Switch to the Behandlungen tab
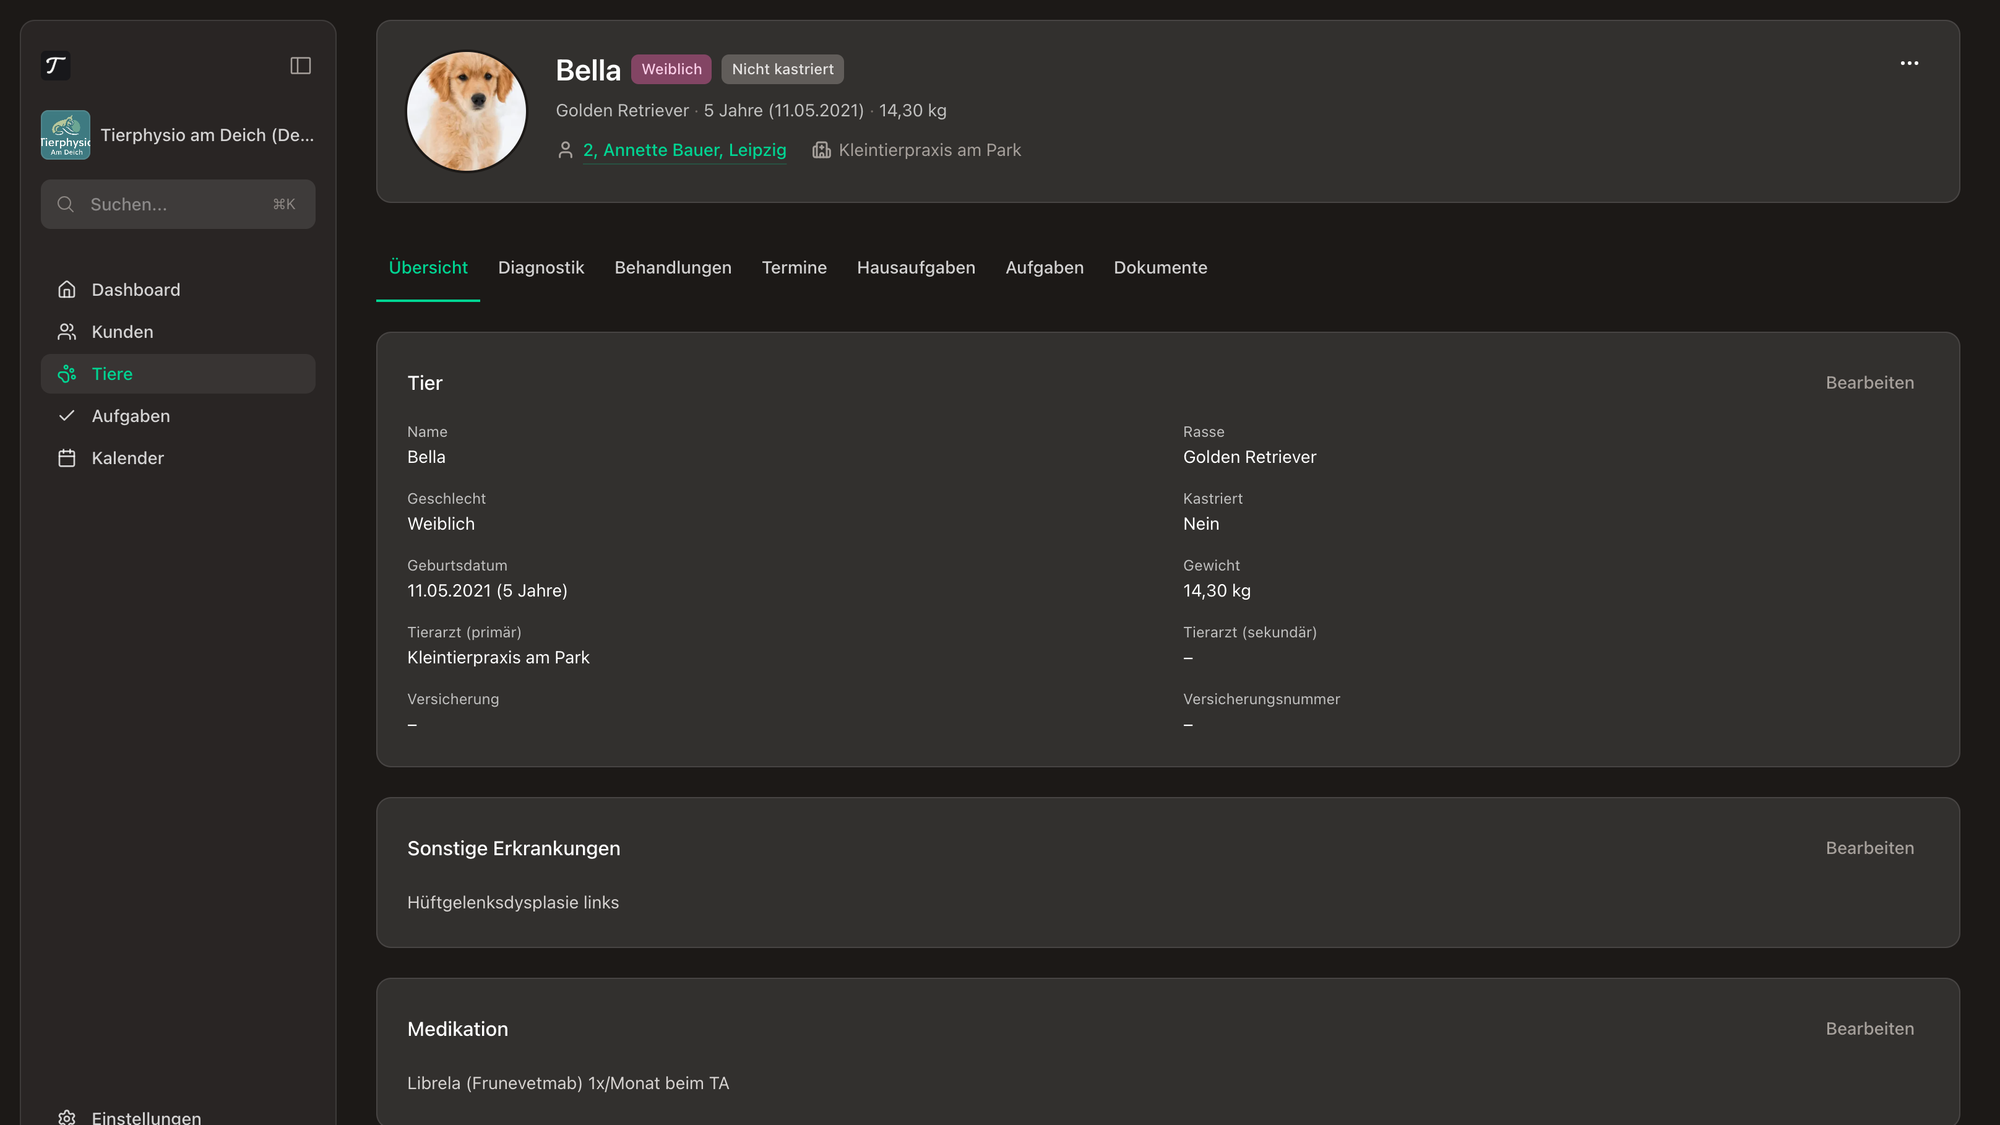Viewport: 2000px width, 1125px height. pos(673,268)
